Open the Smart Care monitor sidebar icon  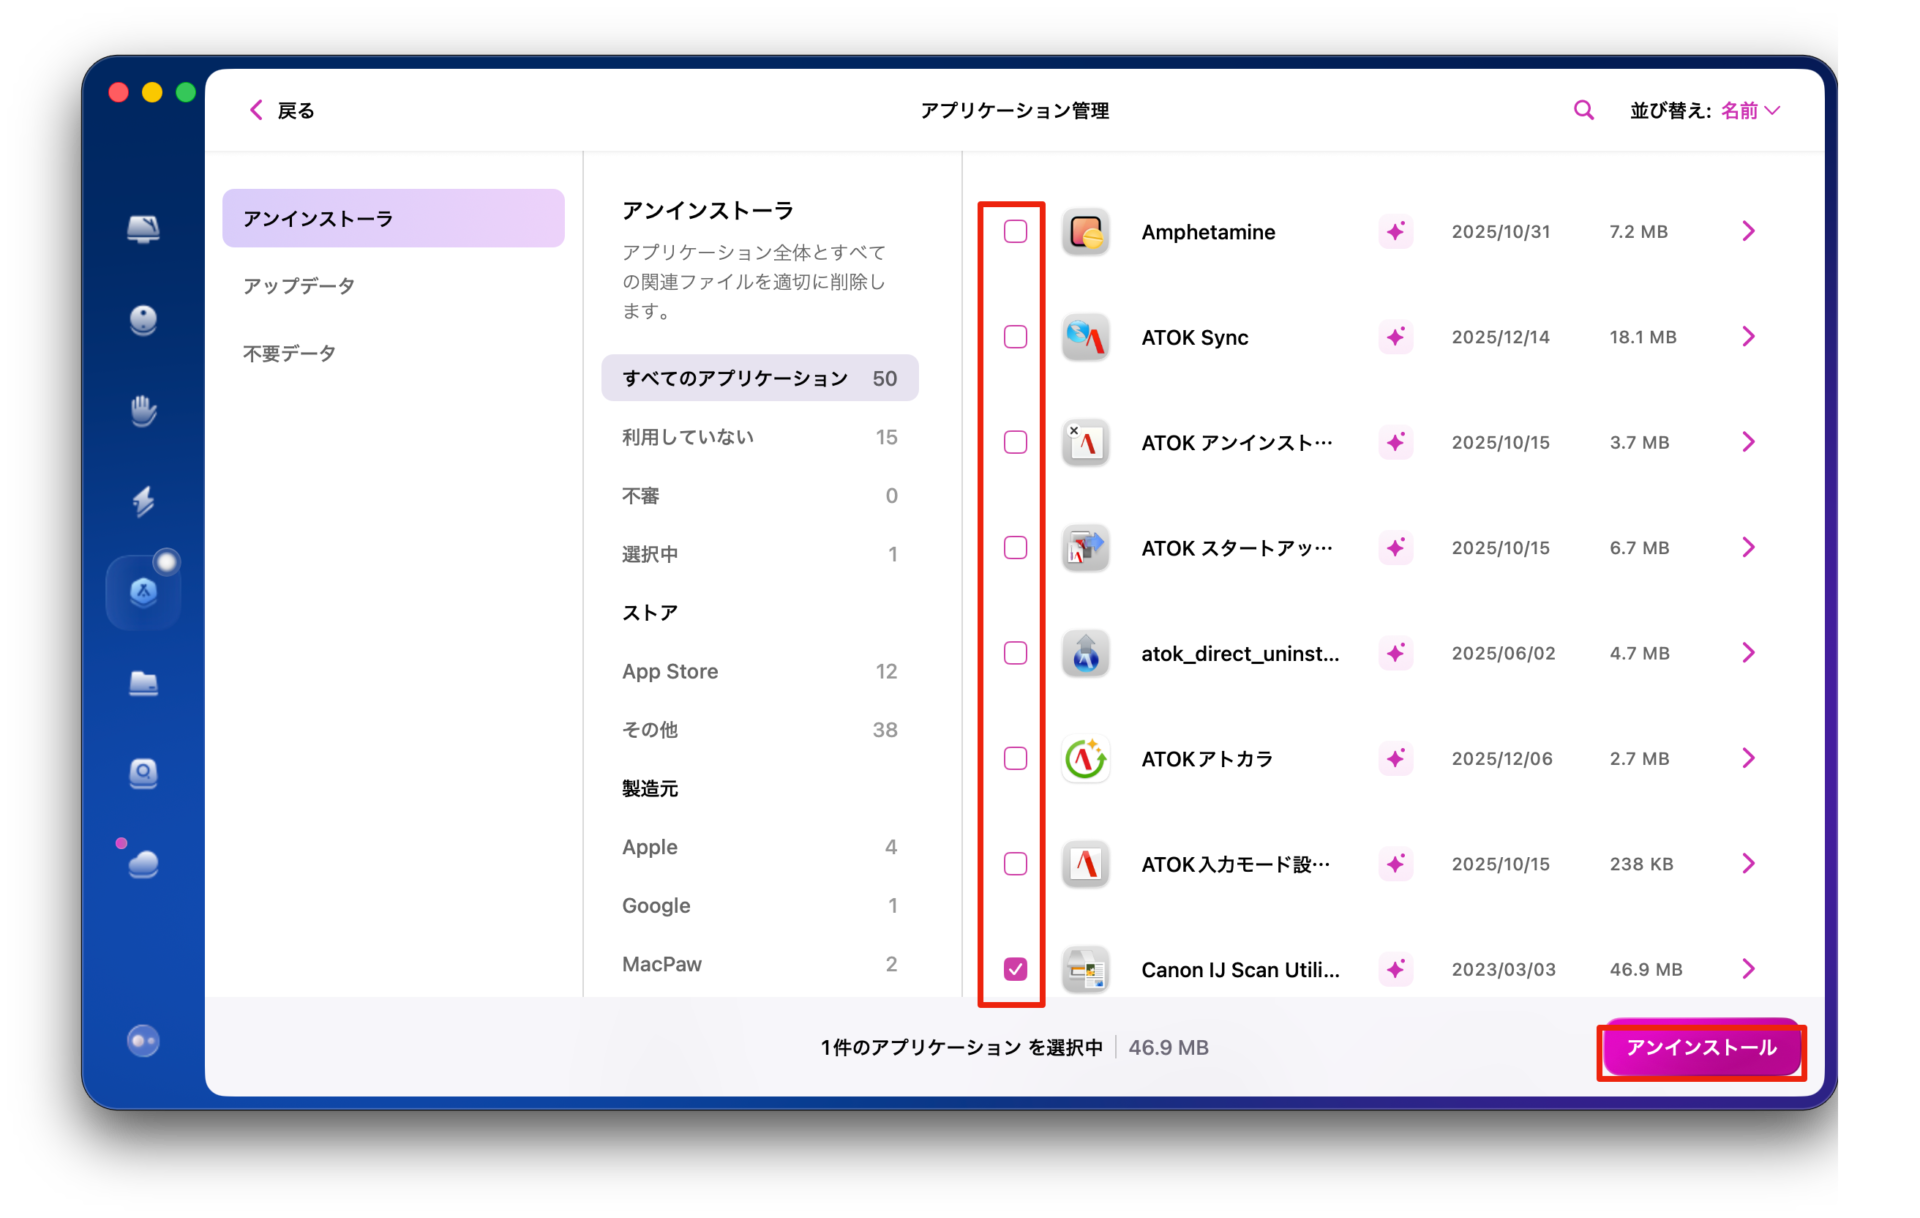(143, 229)
